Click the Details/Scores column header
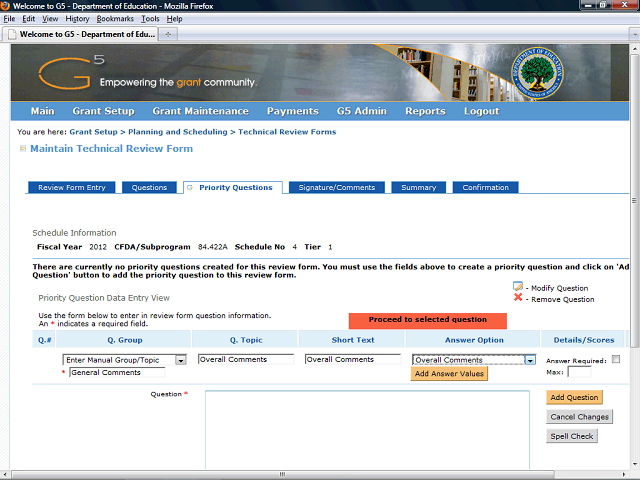Screen dimensions: 640x480 tap(584, 340)
